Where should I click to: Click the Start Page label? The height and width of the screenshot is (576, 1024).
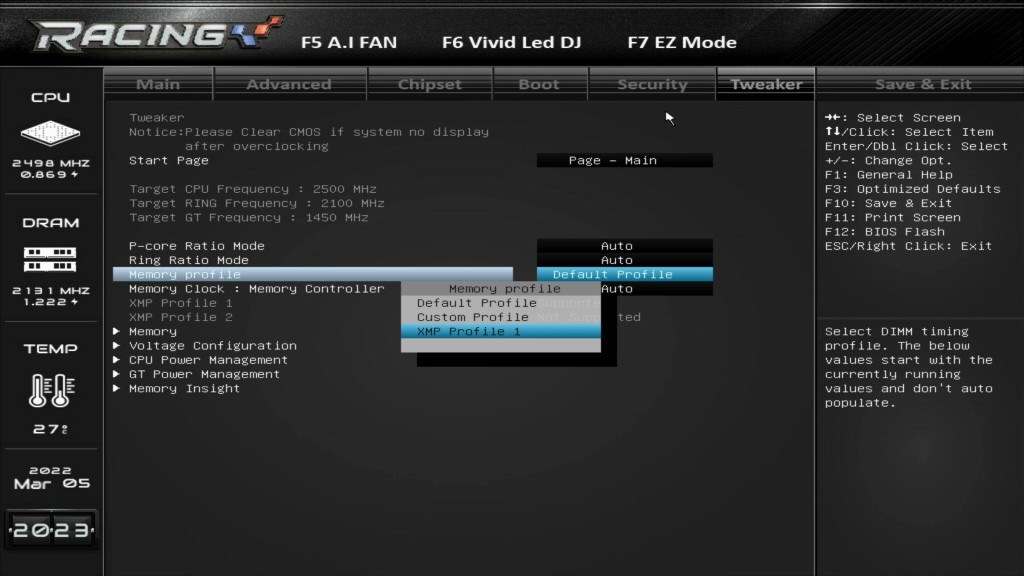pyautogui.click(x=168, y=161)
